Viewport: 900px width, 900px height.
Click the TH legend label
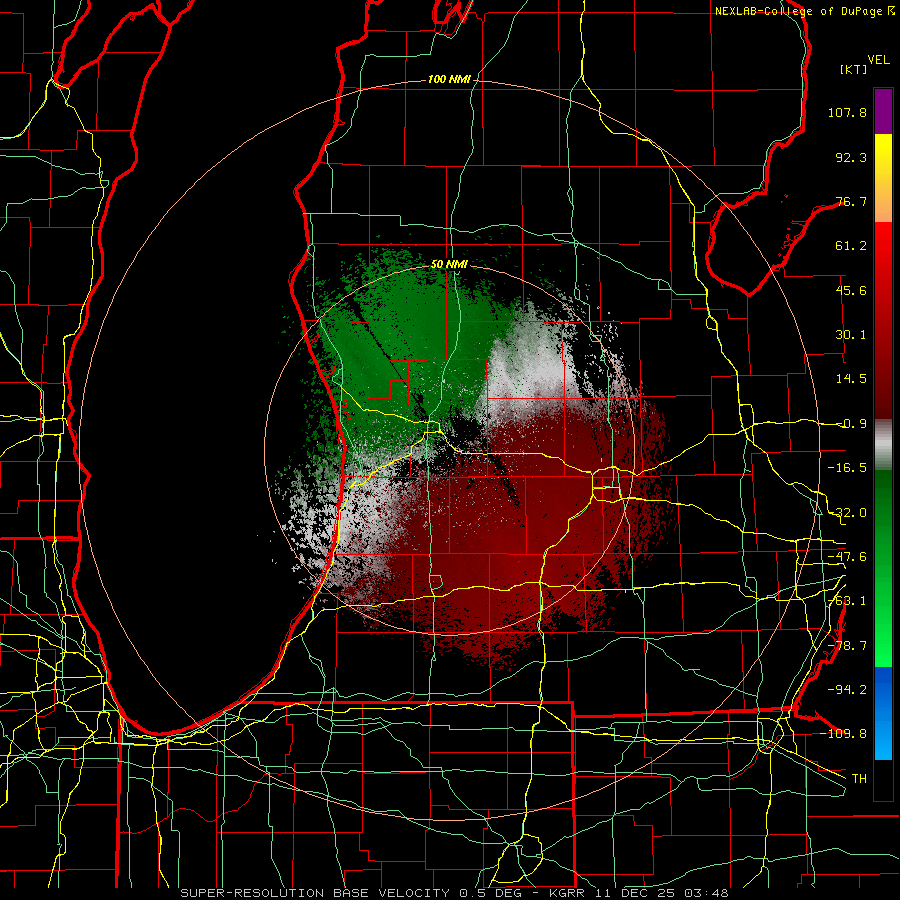(859, 778)
